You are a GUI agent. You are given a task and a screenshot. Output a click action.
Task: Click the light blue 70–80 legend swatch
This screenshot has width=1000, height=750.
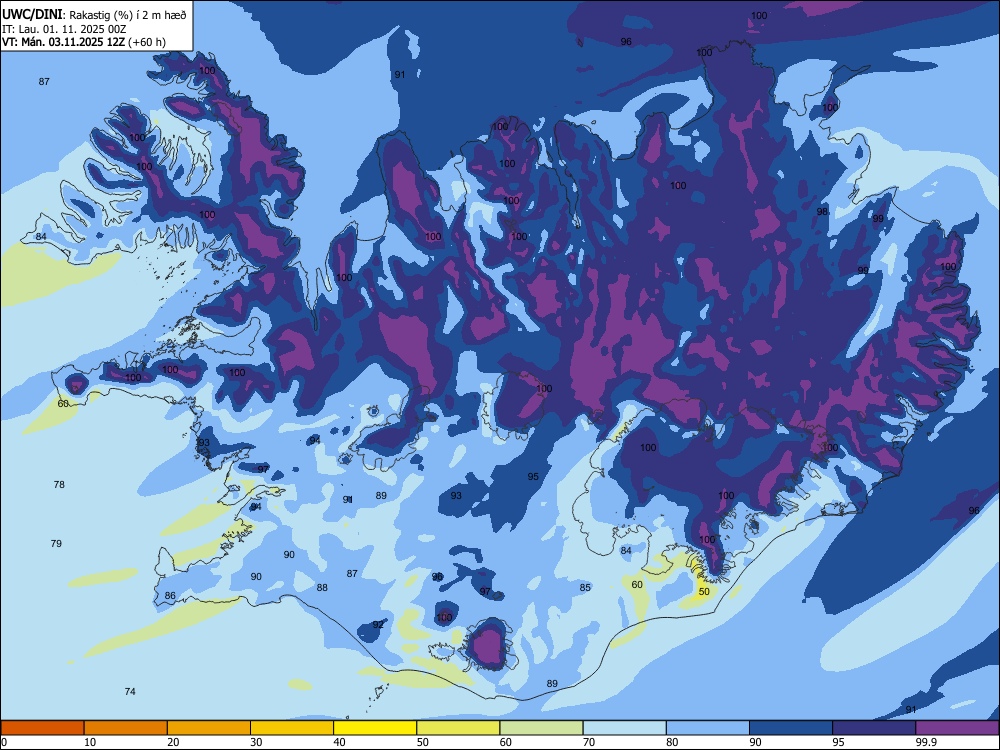(624, 728)
